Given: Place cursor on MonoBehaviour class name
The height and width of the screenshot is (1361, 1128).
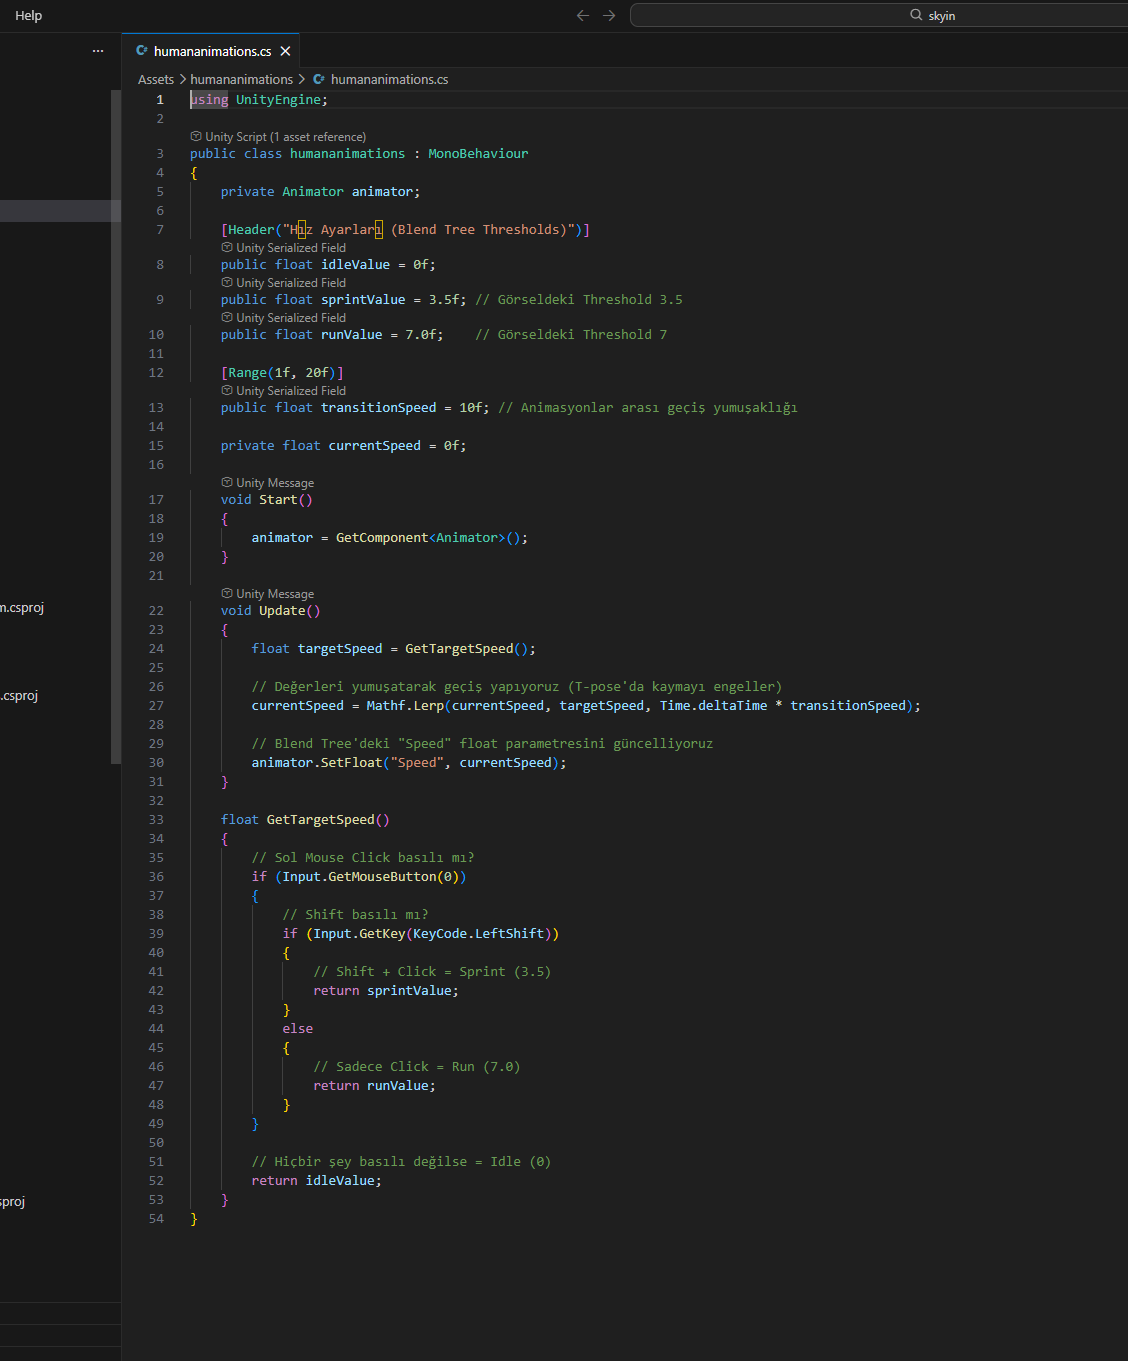Looking at the screenshot, I should [x=478, y=154].
